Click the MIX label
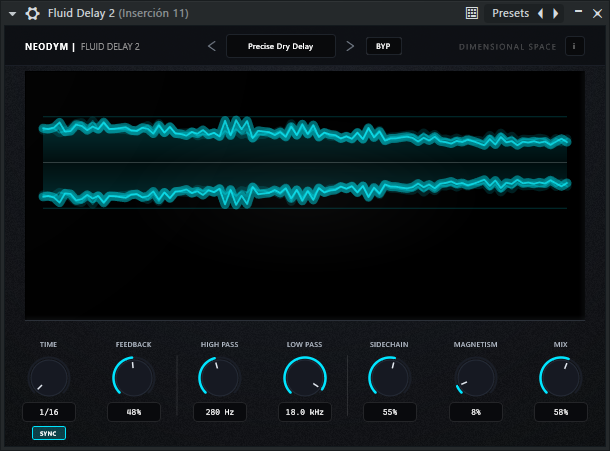Viewport: 610px width, 451px height. [561, 345]
